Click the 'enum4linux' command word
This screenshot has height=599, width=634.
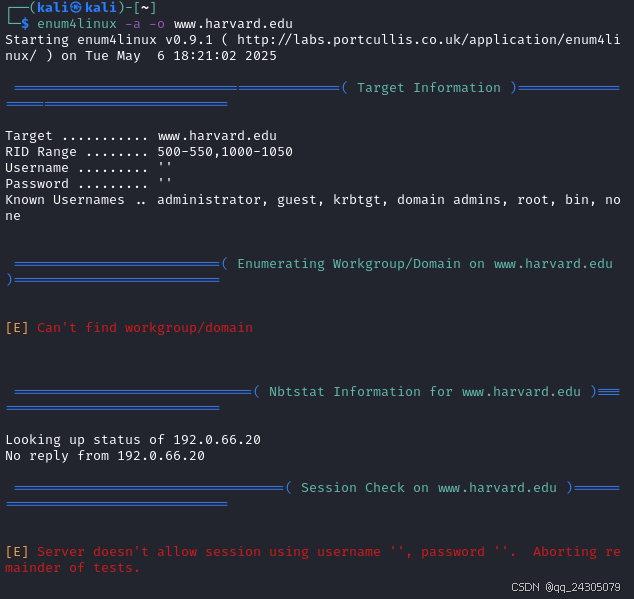coord(76,24)
